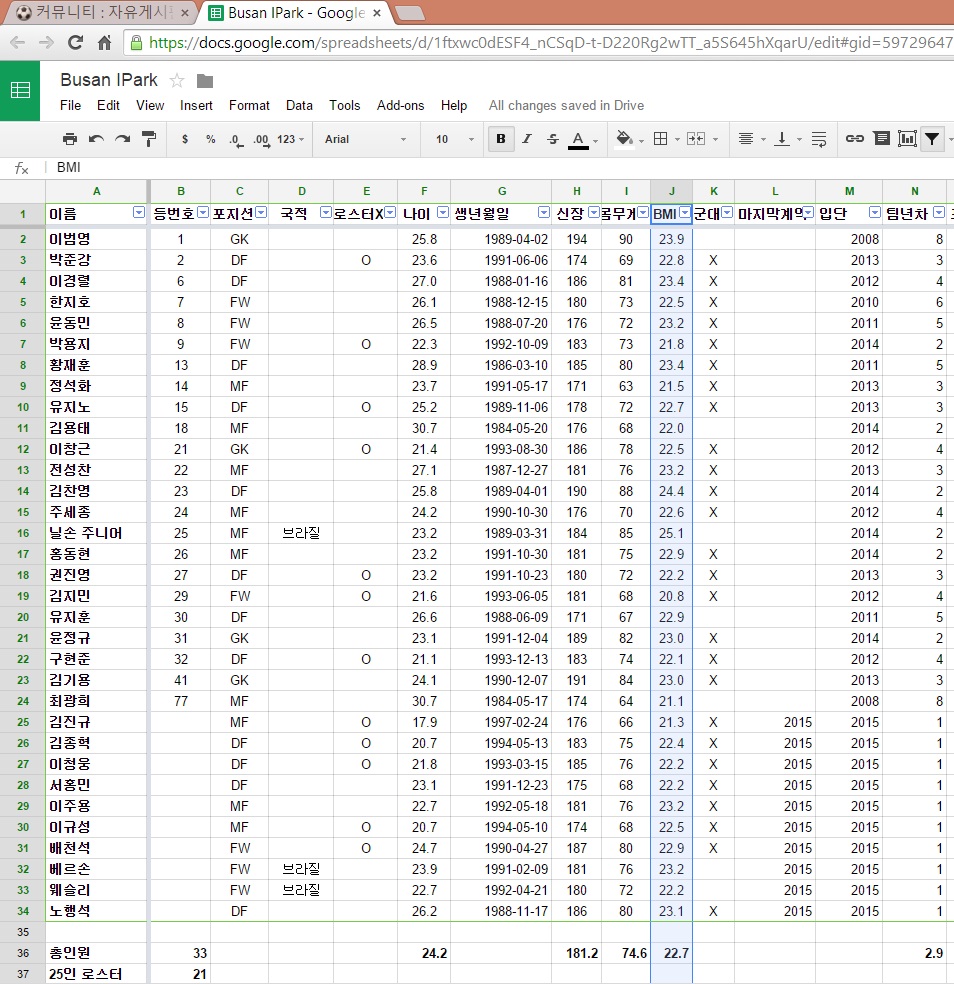This screenshot has width=954, height=984.
Task: Open filter dropdown on 포지션 column
Action: point(261,213)
